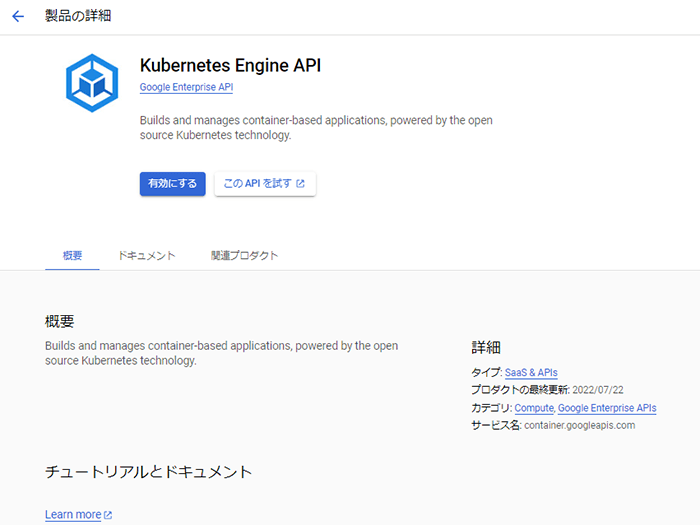Open the Learn more link
Viewport: 700px width, 525px height.
point(73,515)
